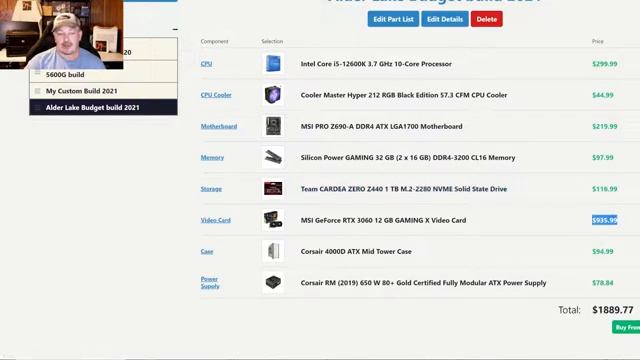Click the Corsair 4000D case thumbnail

click(x=273, y=251)
